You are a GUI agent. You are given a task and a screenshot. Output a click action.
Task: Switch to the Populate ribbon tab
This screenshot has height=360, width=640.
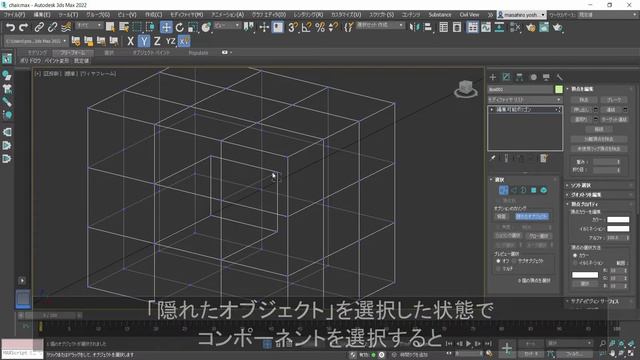pyautogui.click(x=198, y=53)
